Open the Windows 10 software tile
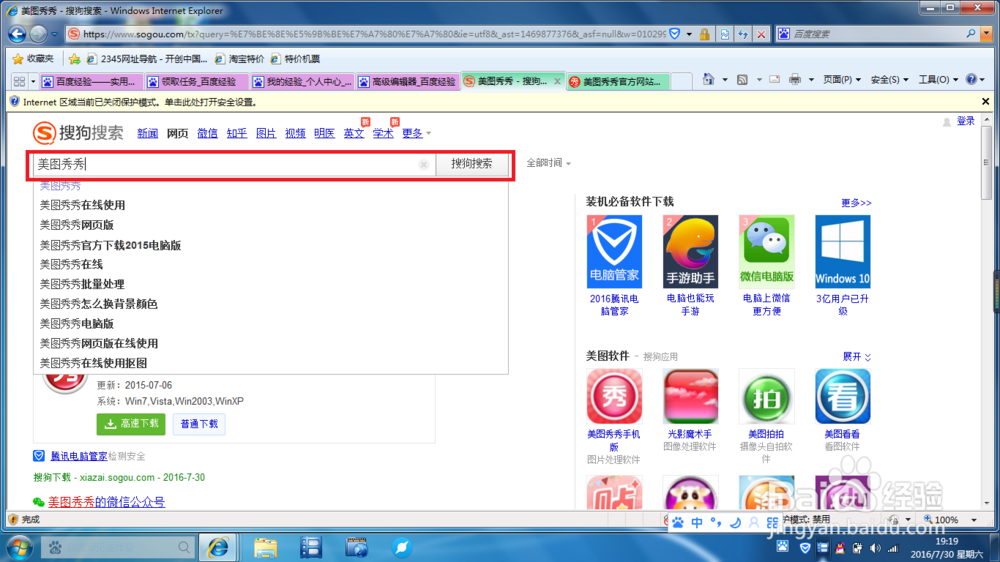Viewport: 1000px width, 562px height. tap(842, 251)
